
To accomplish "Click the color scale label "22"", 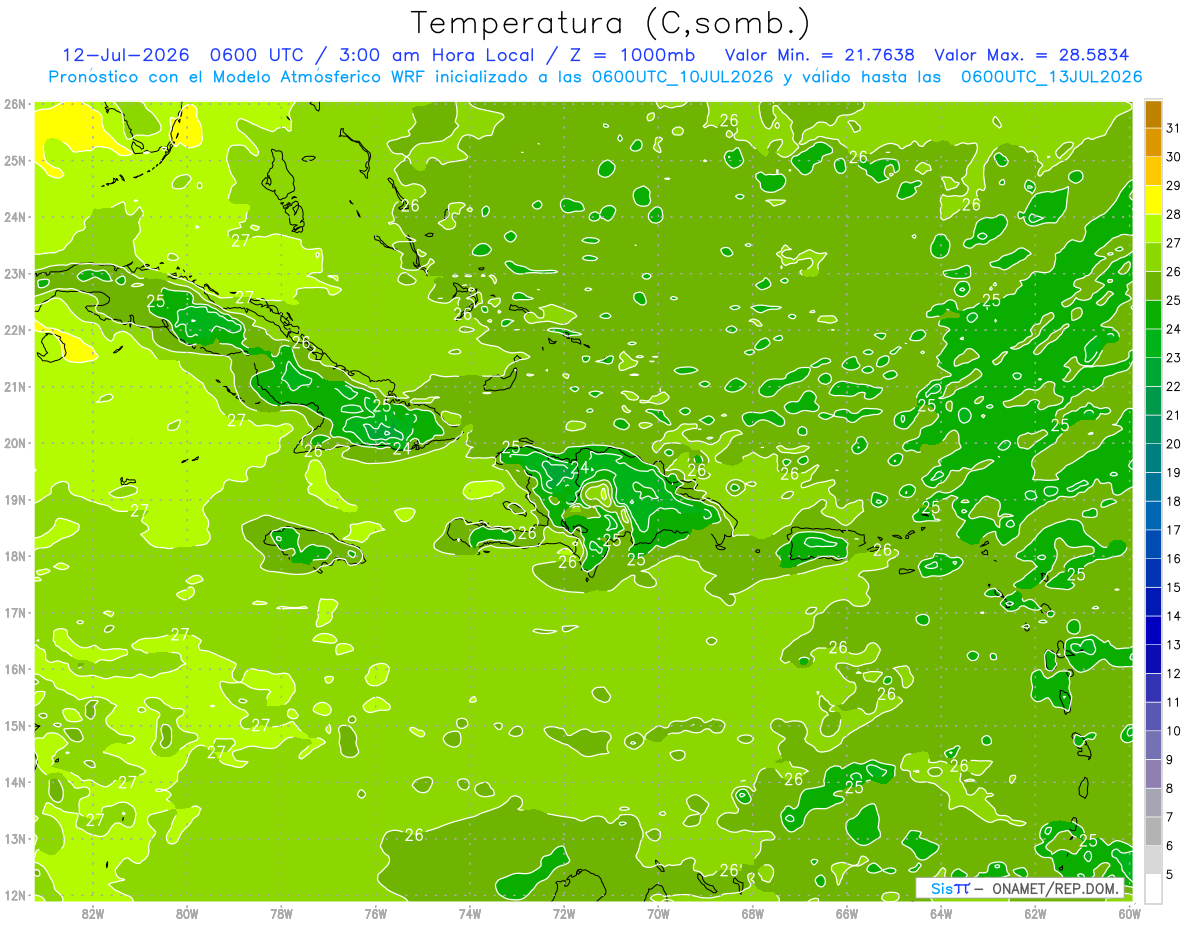I will [1174, 387].
